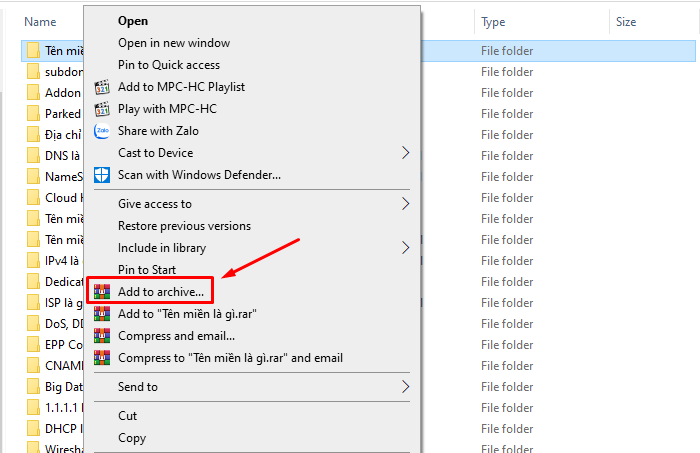700x453 pixels.
Task: Select the Cast to Device menu label
Action: (155, 153)
